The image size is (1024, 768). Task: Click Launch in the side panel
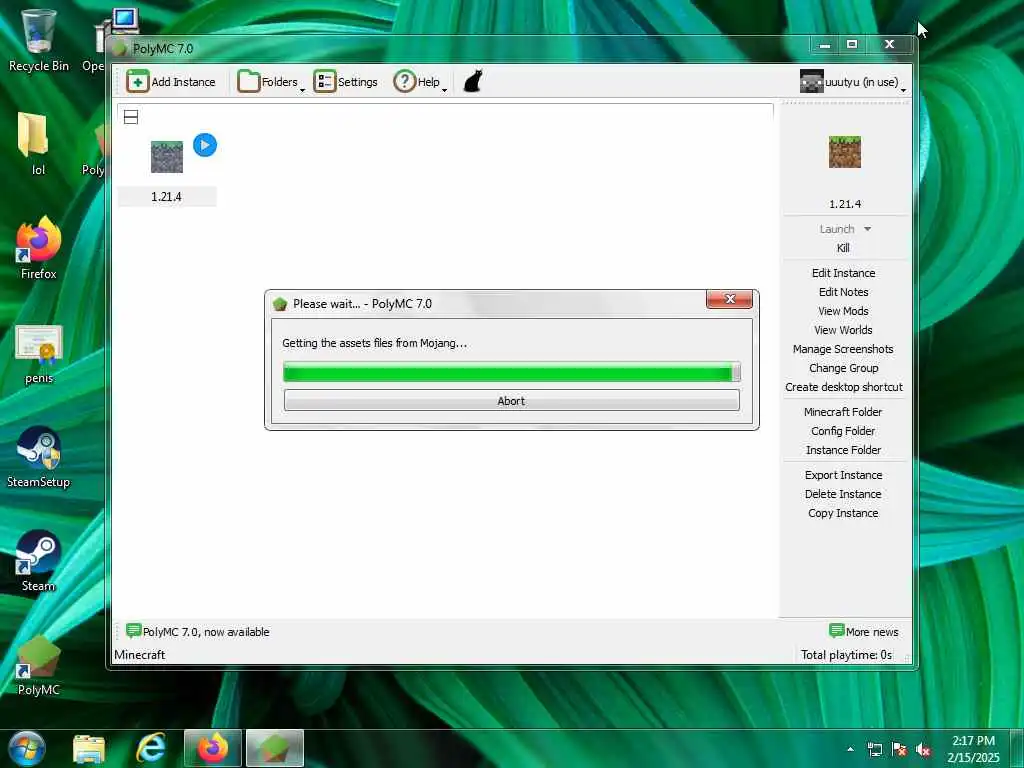837,229
